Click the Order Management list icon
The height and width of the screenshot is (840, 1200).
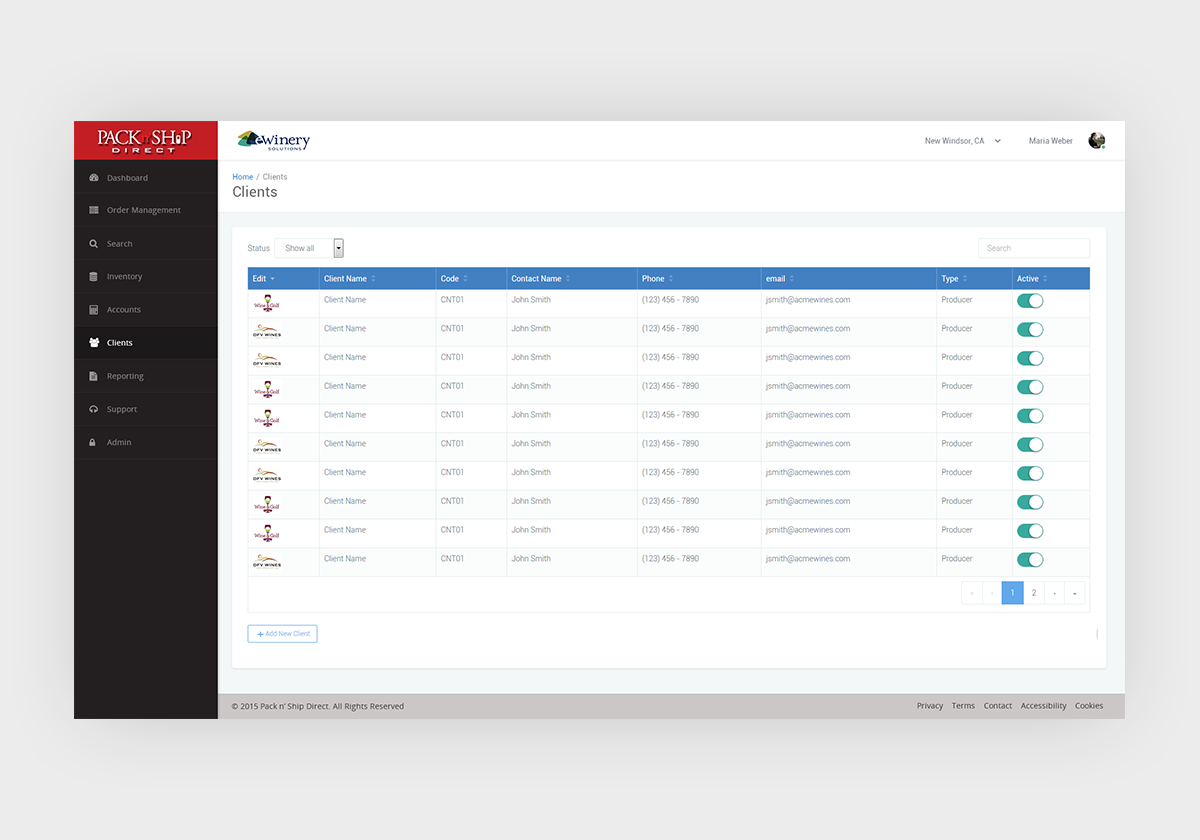pos(94,211)
